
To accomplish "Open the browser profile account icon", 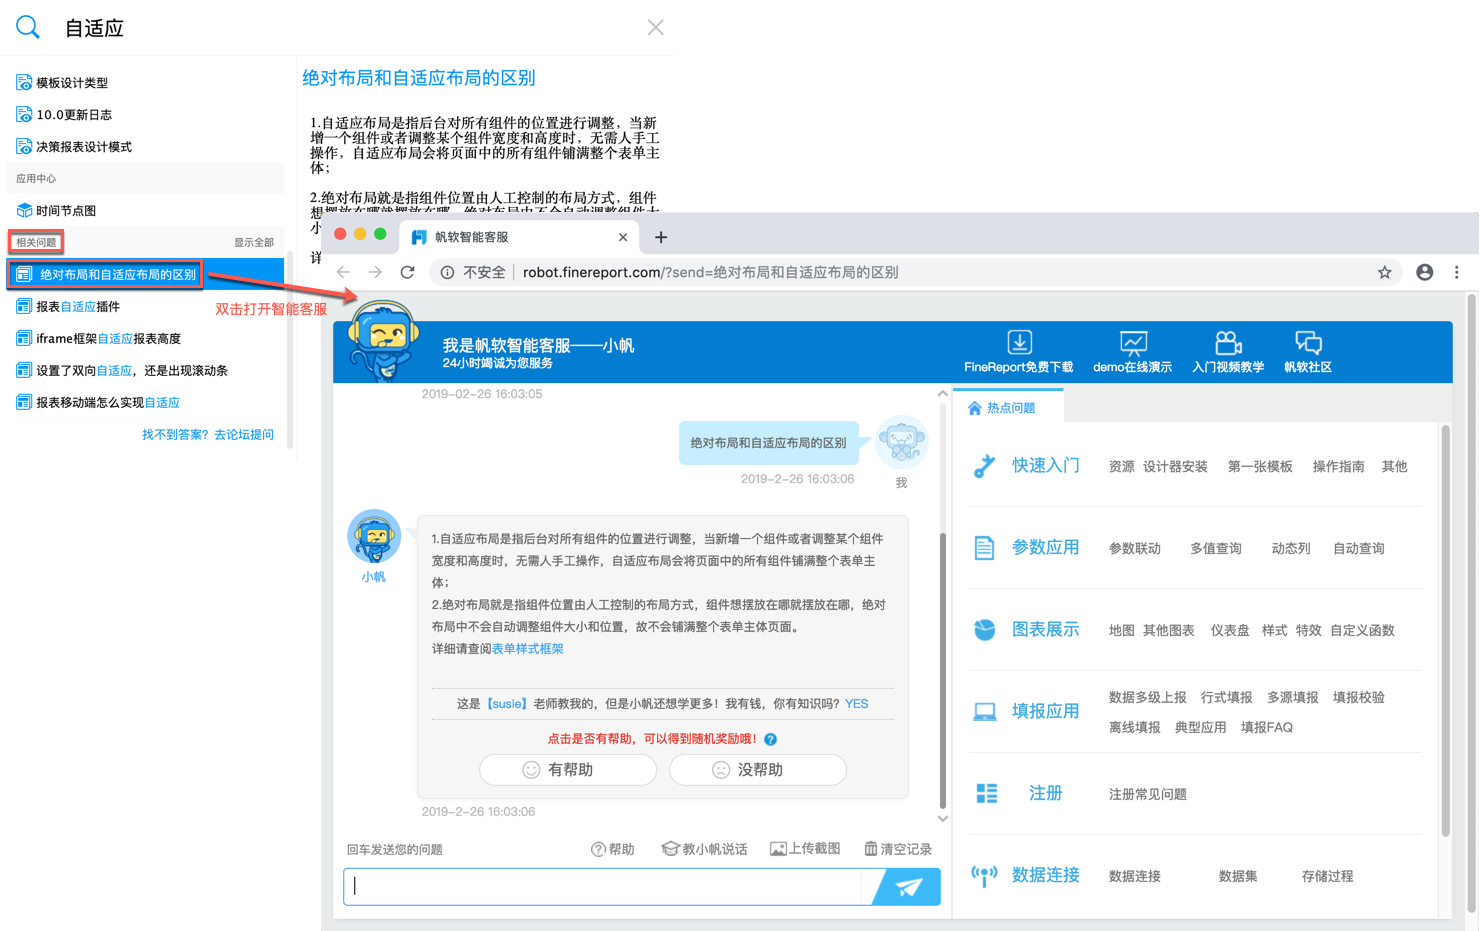I will (x=1424, y=272).
